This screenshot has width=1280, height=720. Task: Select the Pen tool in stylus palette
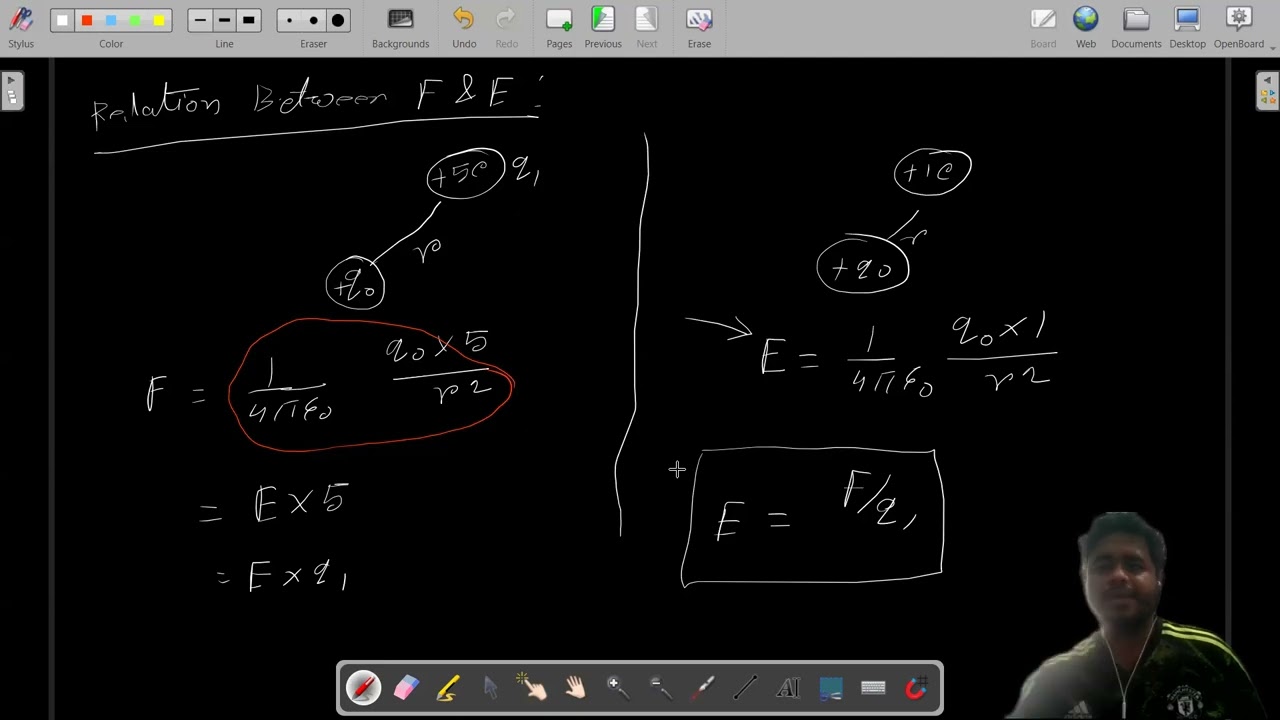pos(363,688)
